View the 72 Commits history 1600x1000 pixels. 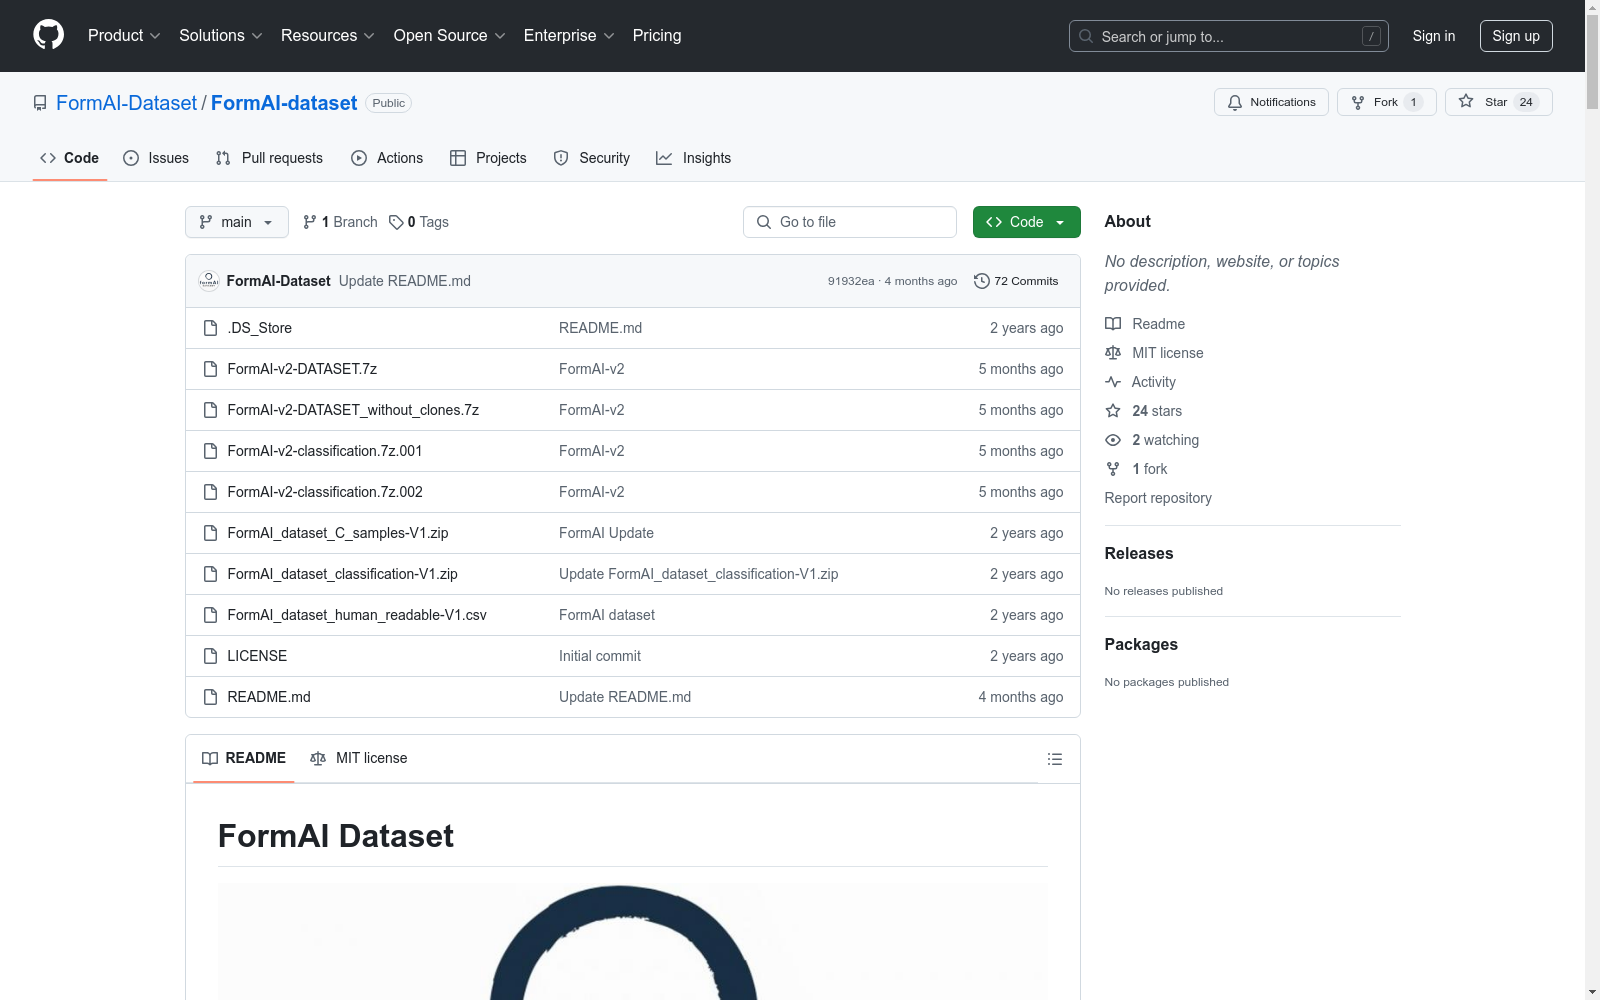[1016, 281]
